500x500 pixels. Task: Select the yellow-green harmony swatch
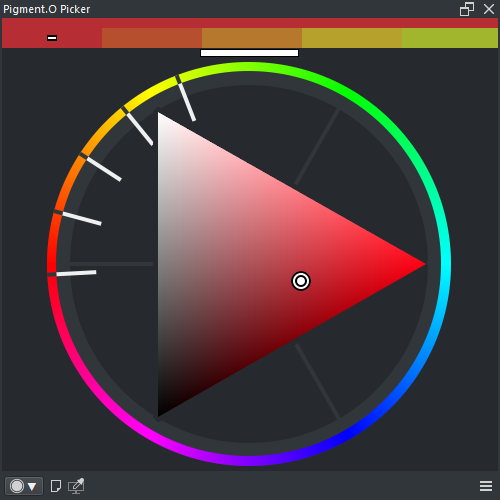pyautogui.click(x=450, y=38)
